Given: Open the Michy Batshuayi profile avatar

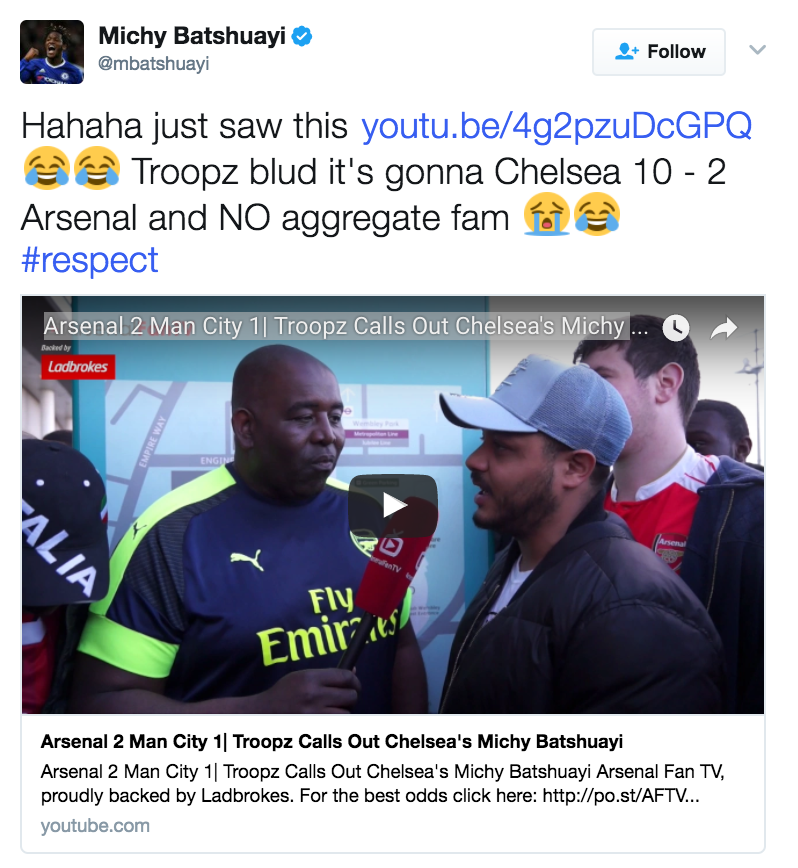Looking at the screenshot, I should tap(52, 52).
